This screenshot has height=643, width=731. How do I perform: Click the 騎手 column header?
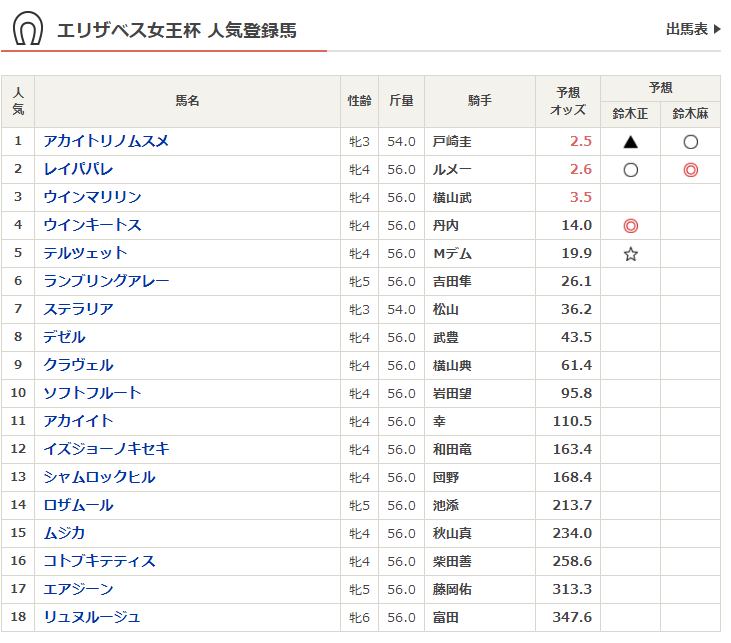click(x=480, y=101)
